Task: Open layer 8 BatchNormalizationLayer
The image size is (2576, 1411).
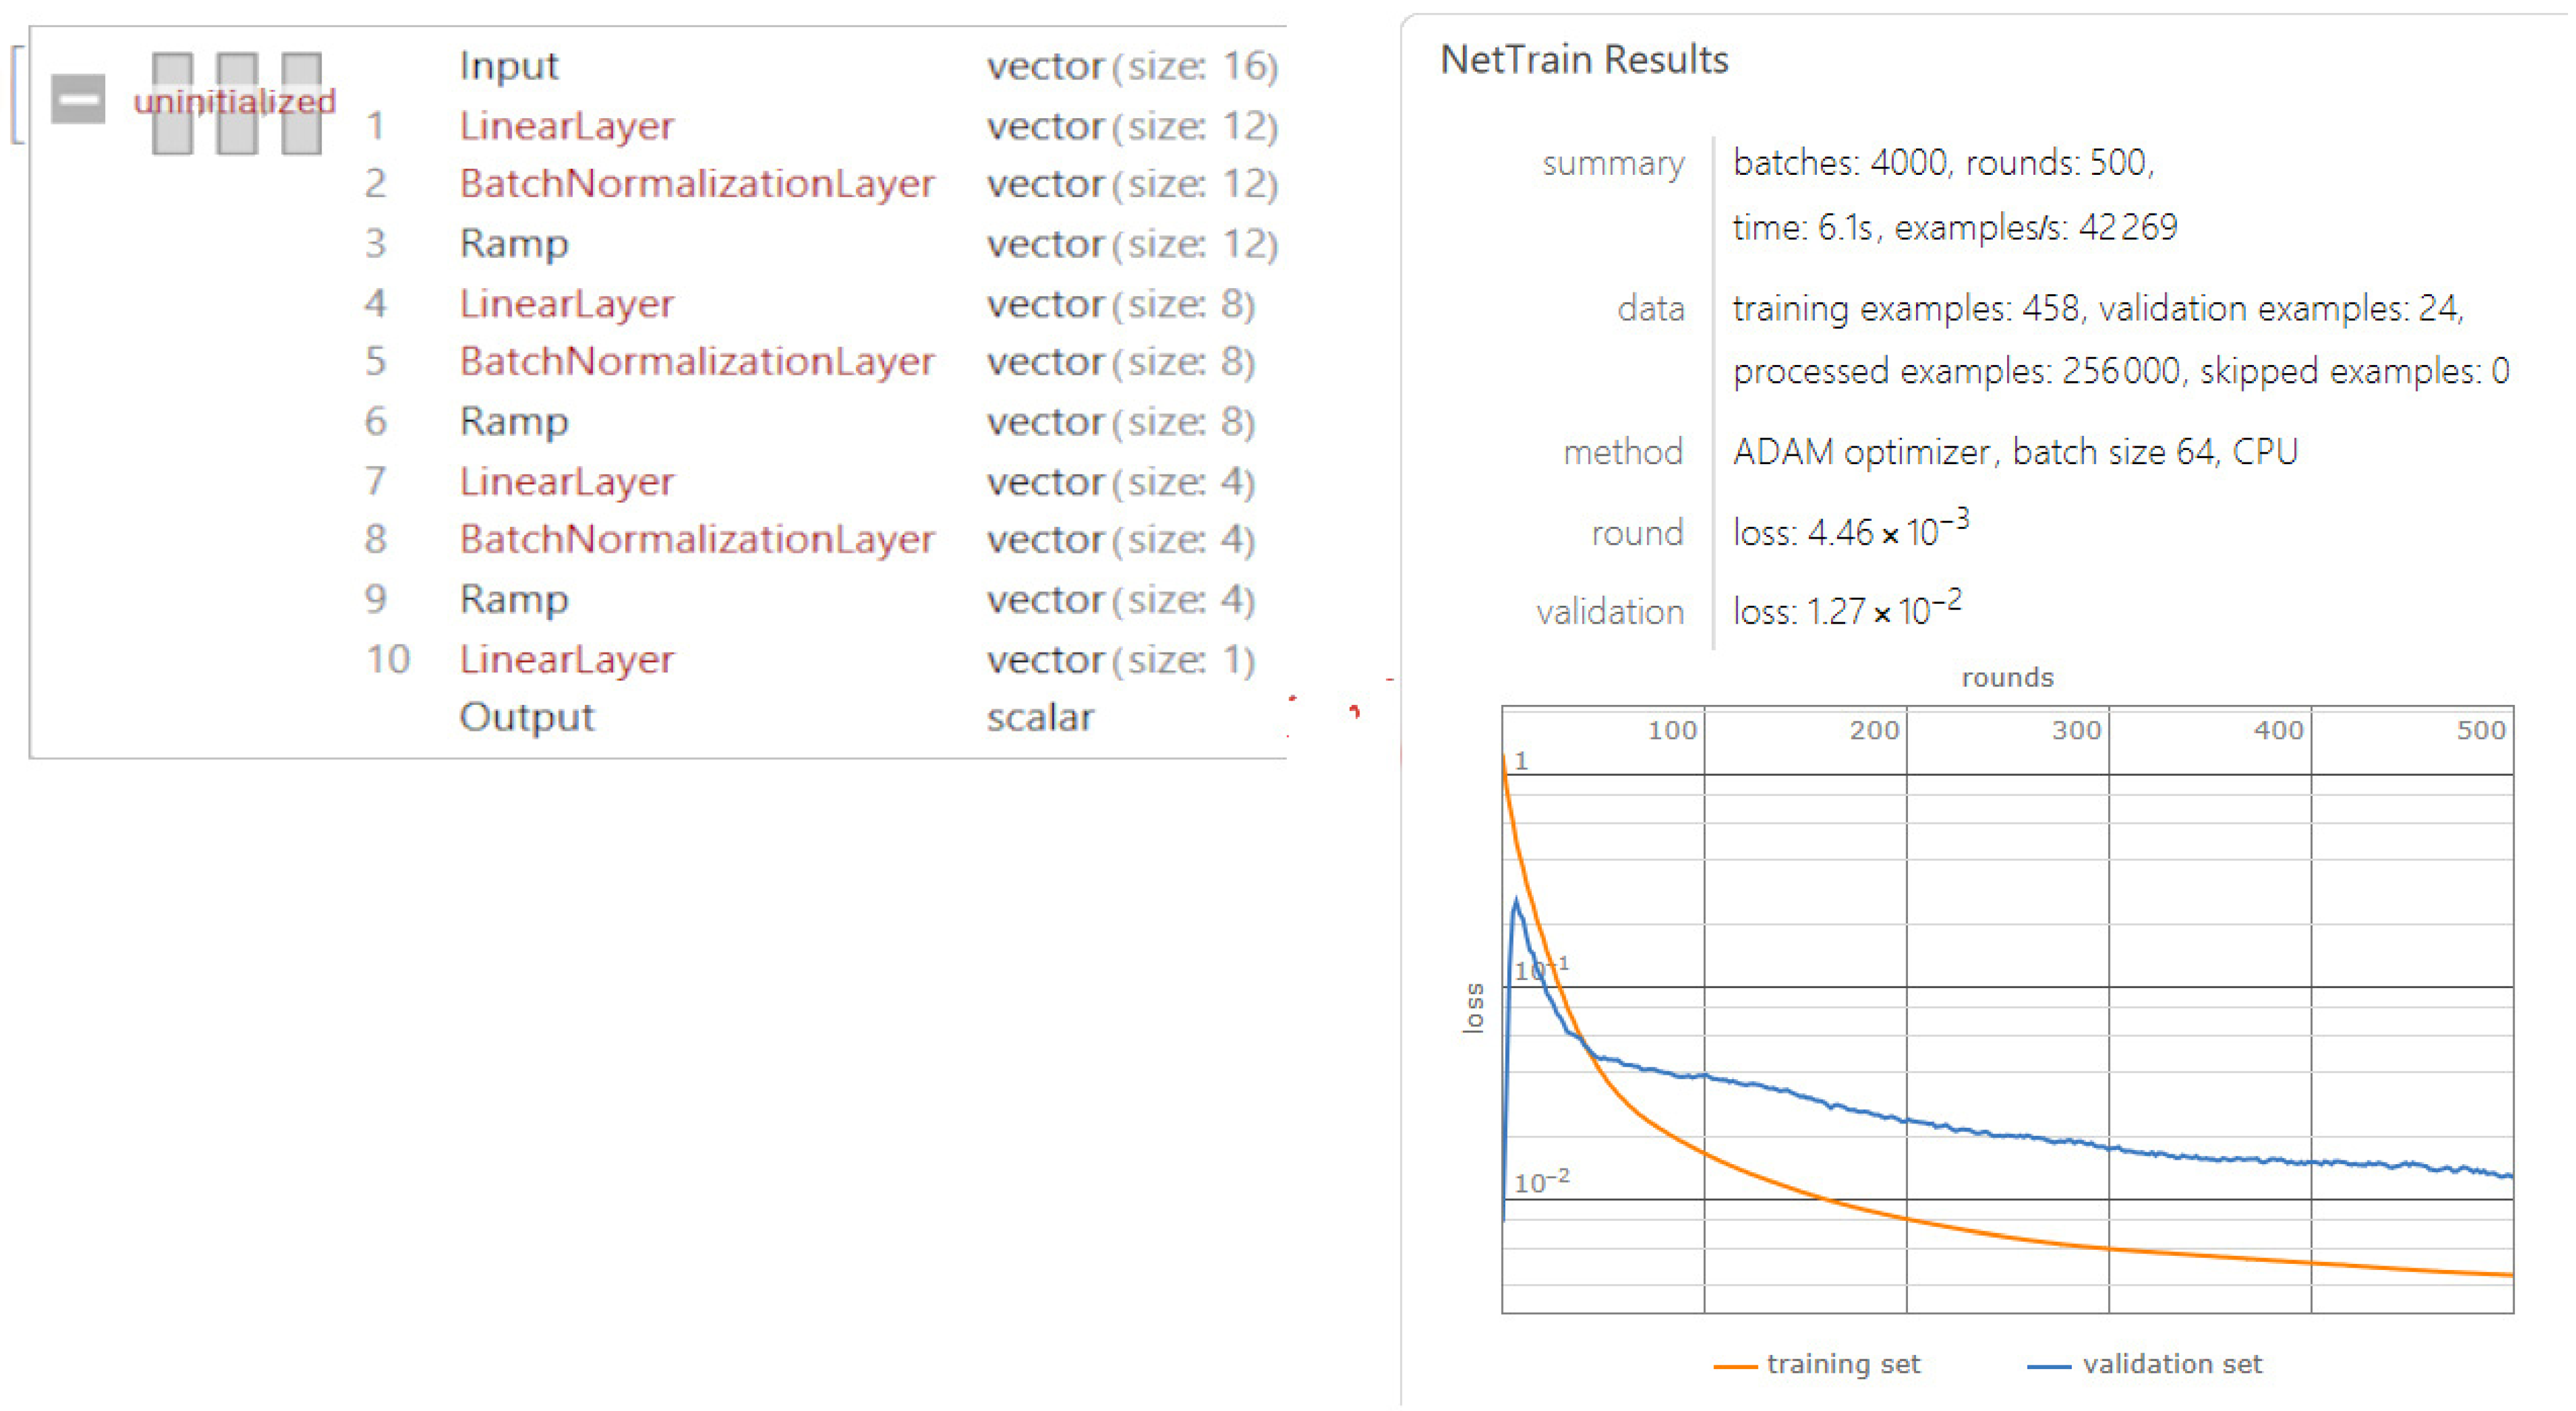Action: pos(696,540)
